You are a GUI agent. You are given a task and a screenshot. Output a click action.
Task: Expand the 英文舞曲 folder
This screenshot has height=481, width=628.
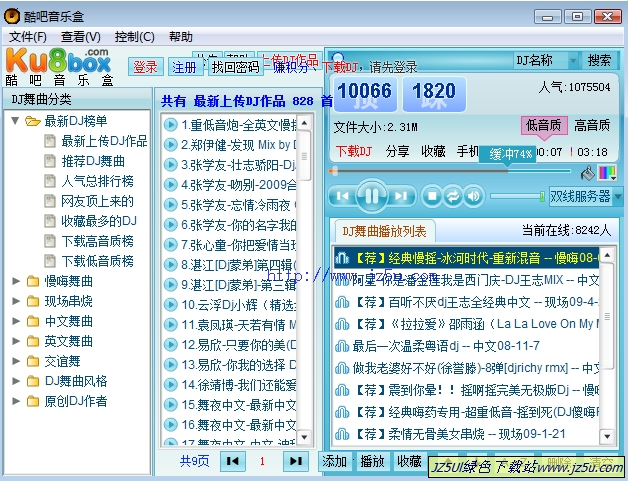coord(16,341)
